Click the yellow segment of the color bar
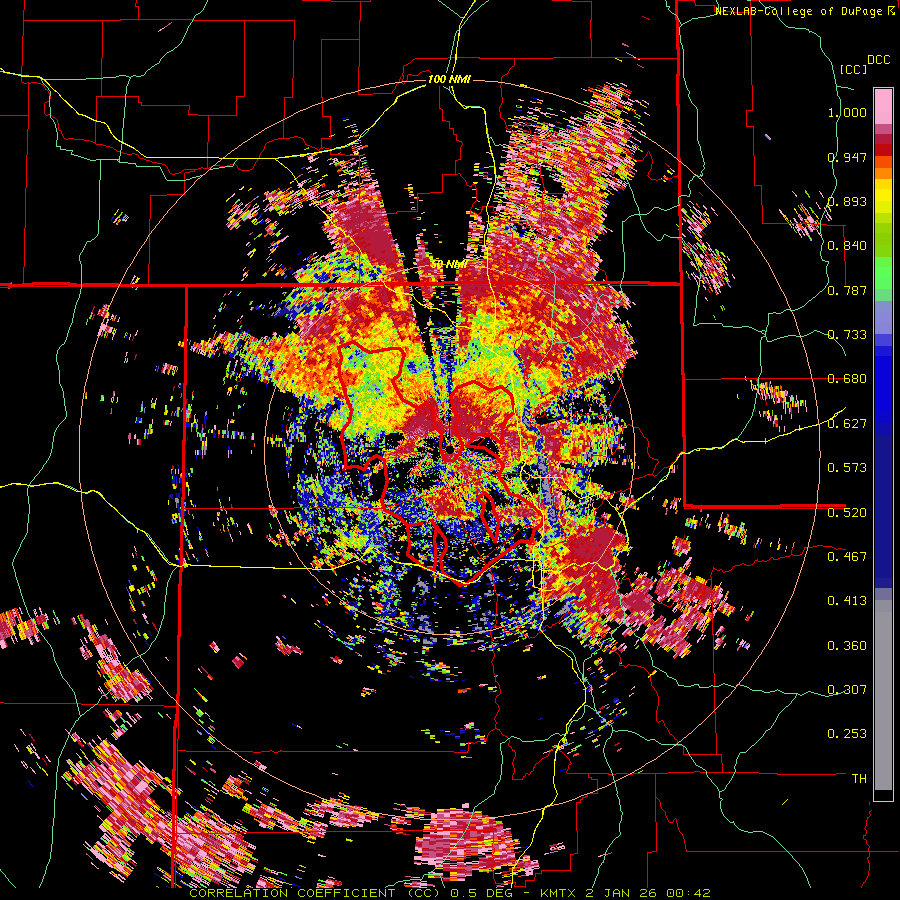The width and height of the screenshot is (900, 900). (x=883, y=195)
